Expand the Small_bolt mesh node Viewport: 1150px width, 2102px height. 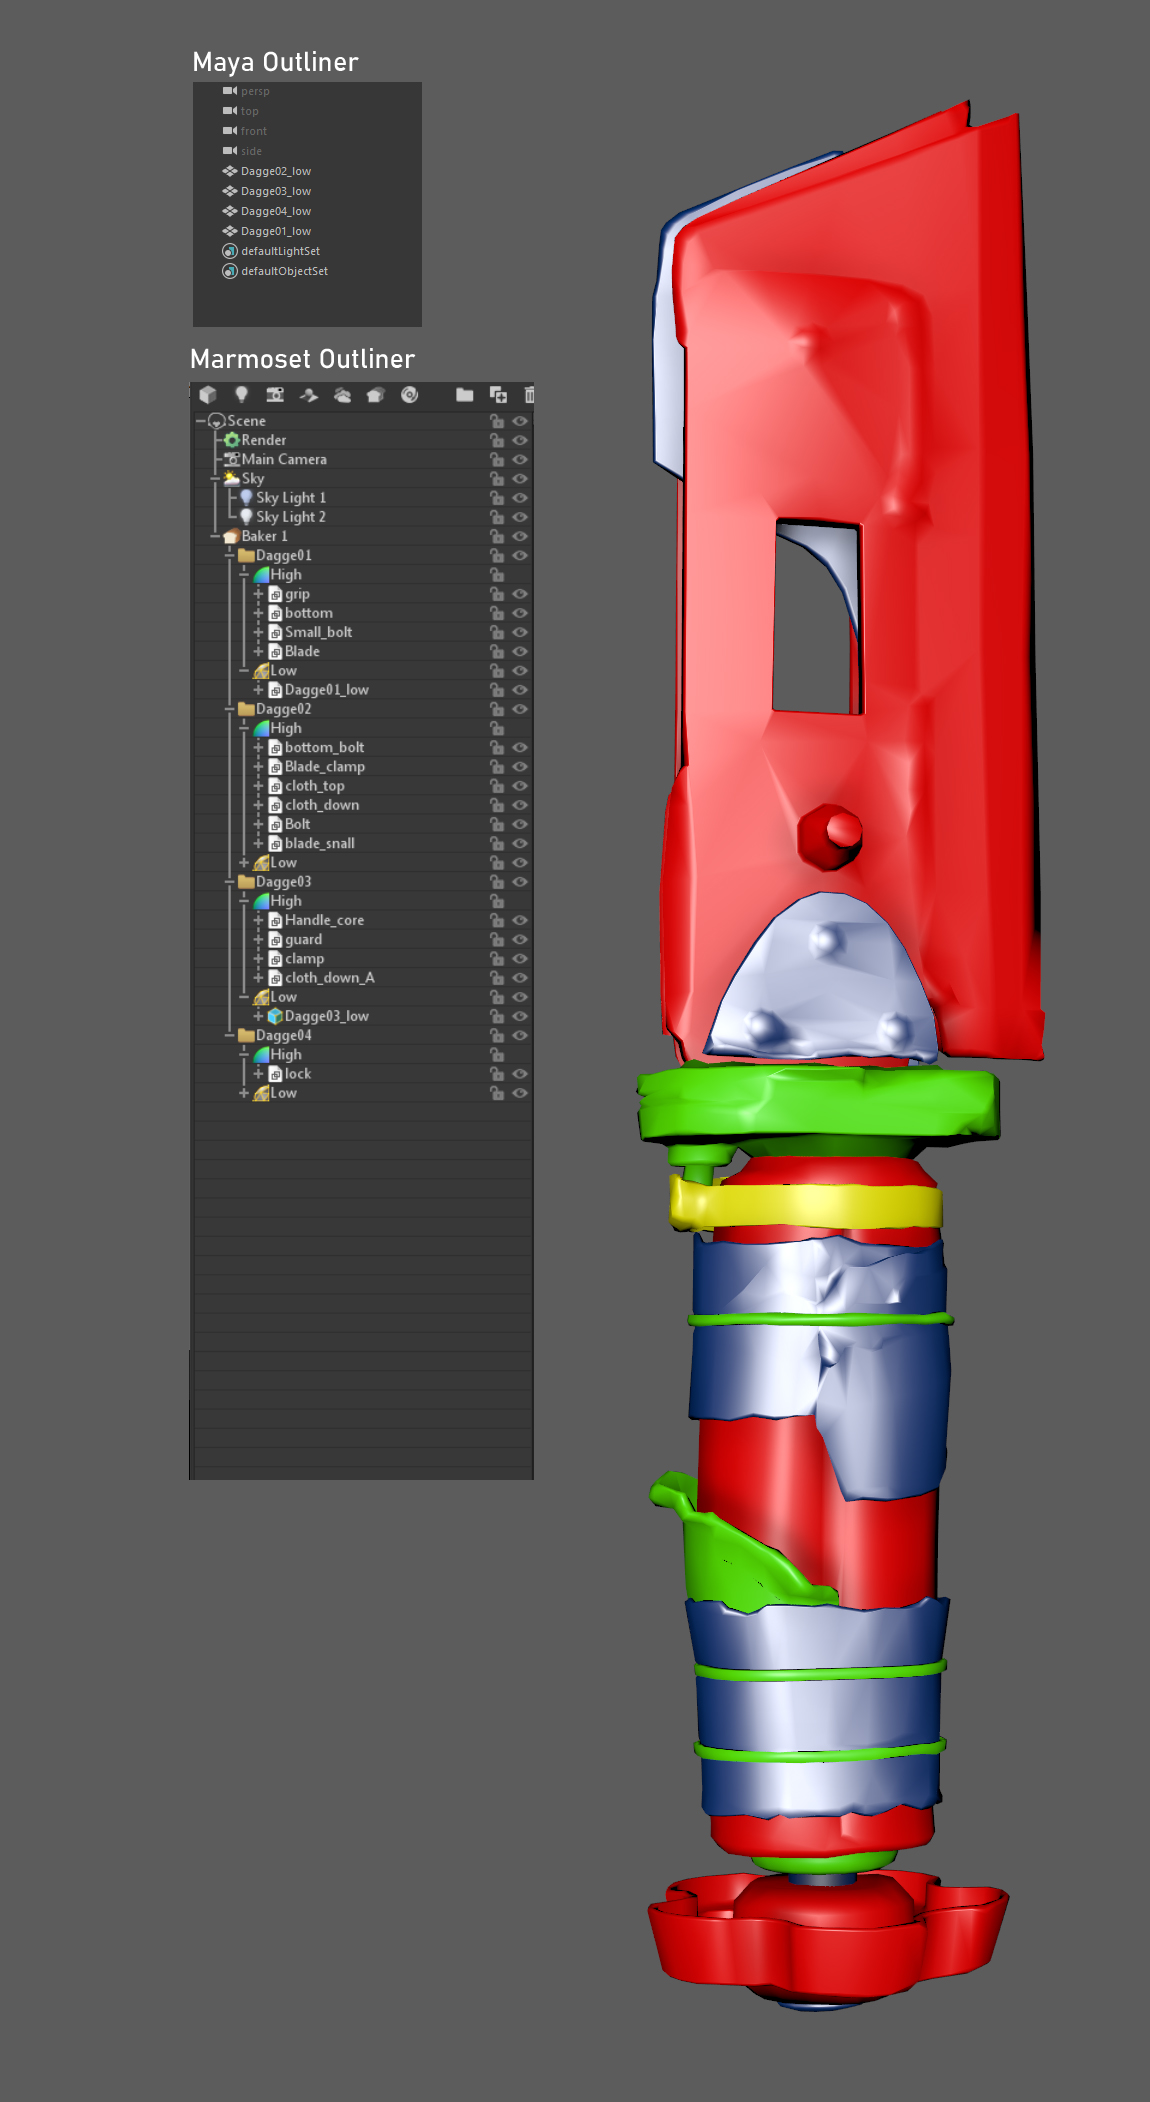pyautogui.click(x=258, y=632)
